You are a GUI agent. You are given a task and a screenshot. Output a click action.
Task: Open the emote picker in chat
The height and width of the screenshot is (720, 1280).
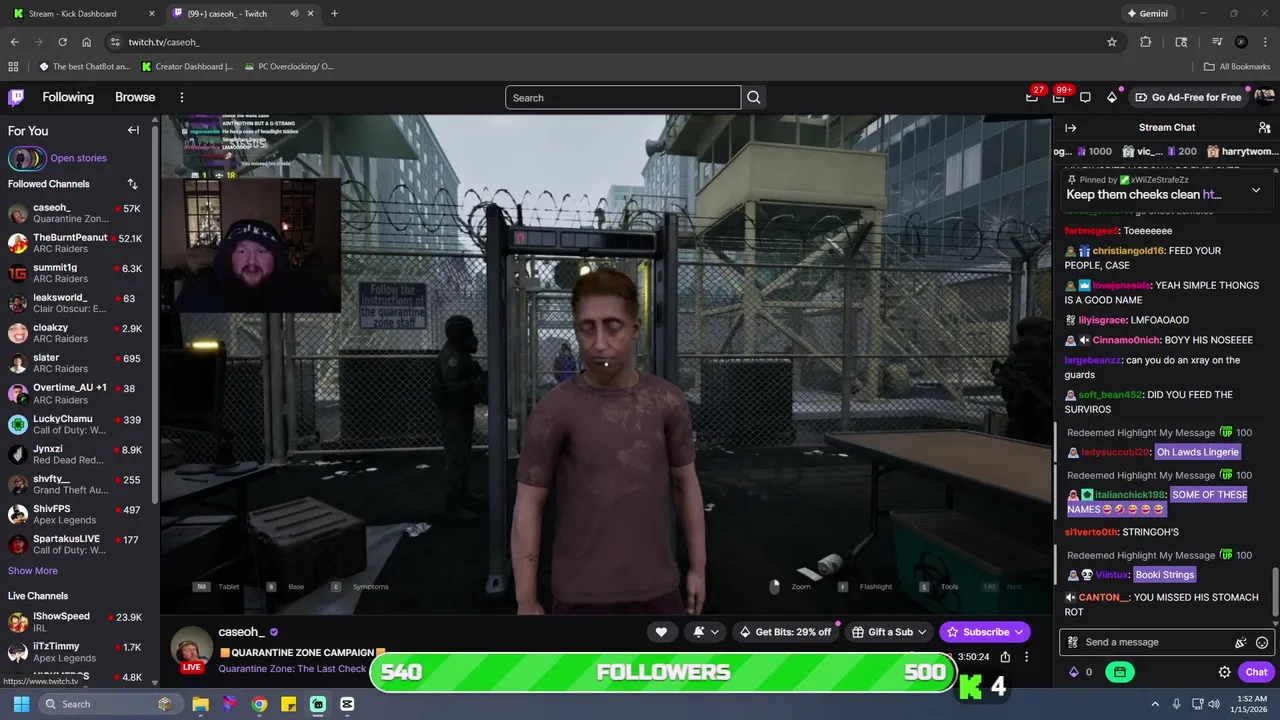[1262, 643]
